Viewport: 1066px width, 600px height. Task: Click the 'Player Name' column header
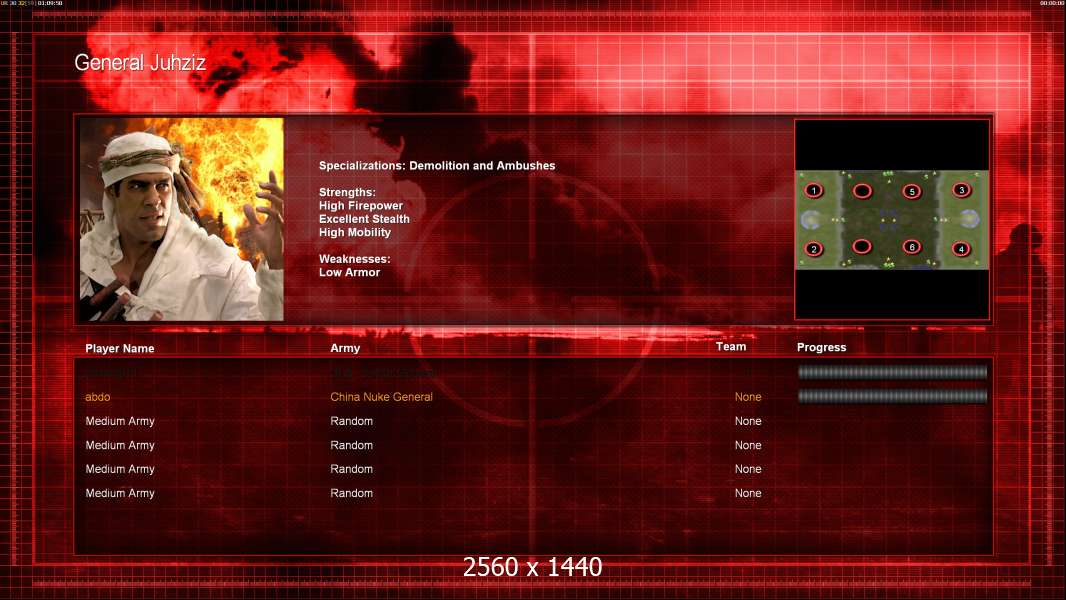(x=120, y=349)
